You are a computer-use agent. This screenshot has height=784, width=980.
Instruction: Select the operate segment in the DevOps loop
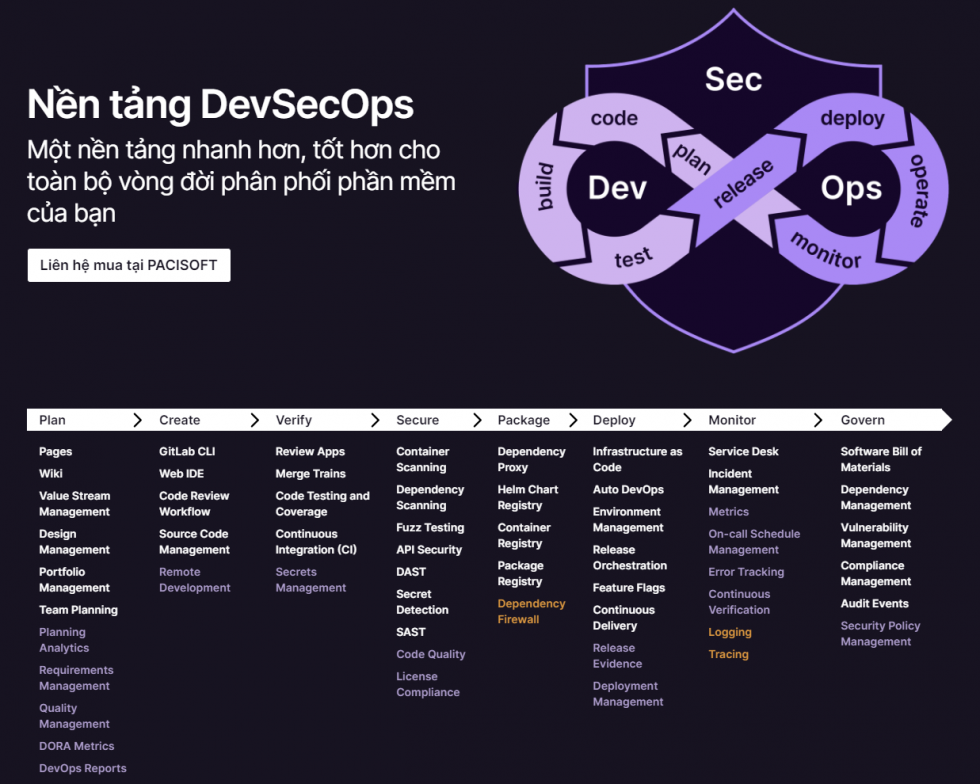click(918, 190)
